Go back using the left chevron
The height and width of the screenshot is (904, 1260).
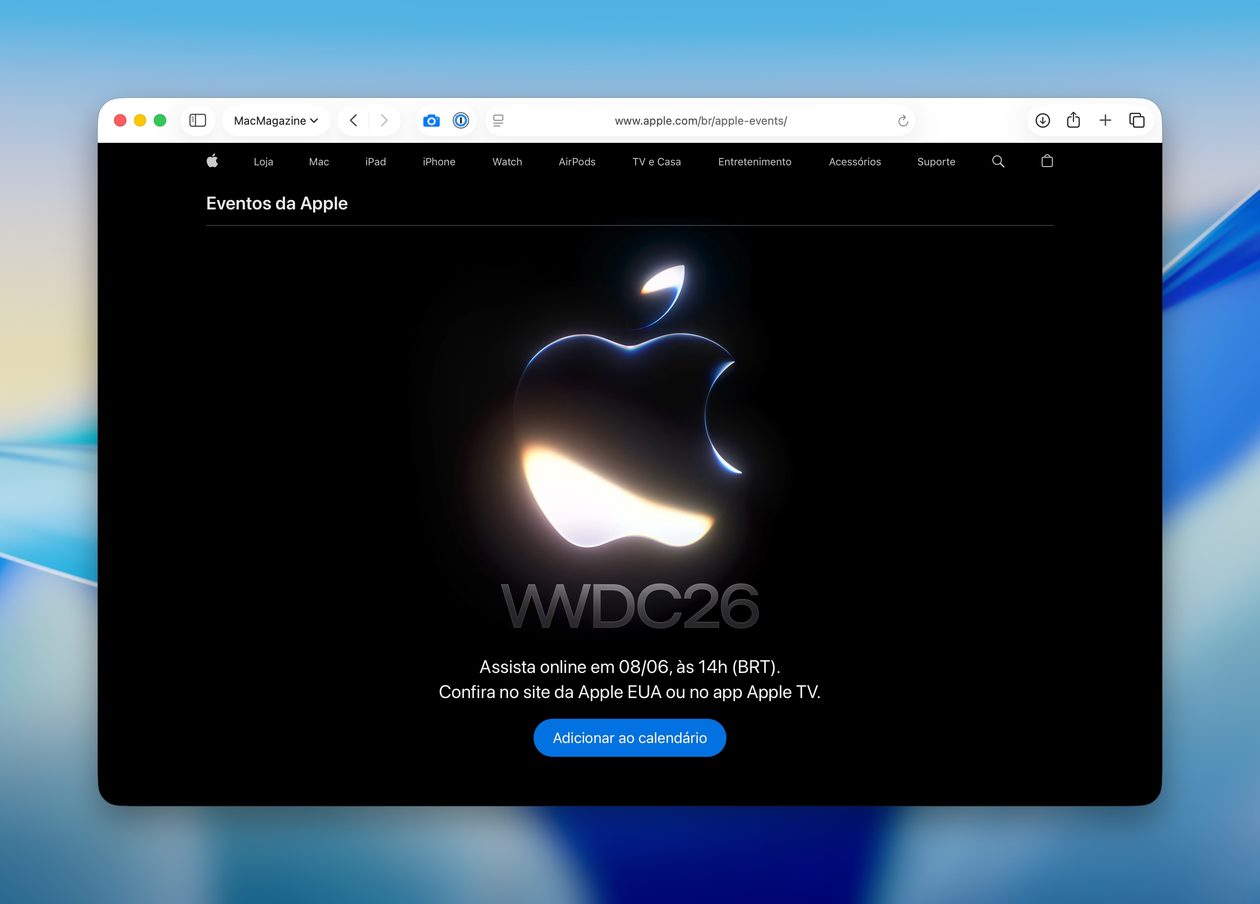353,120
